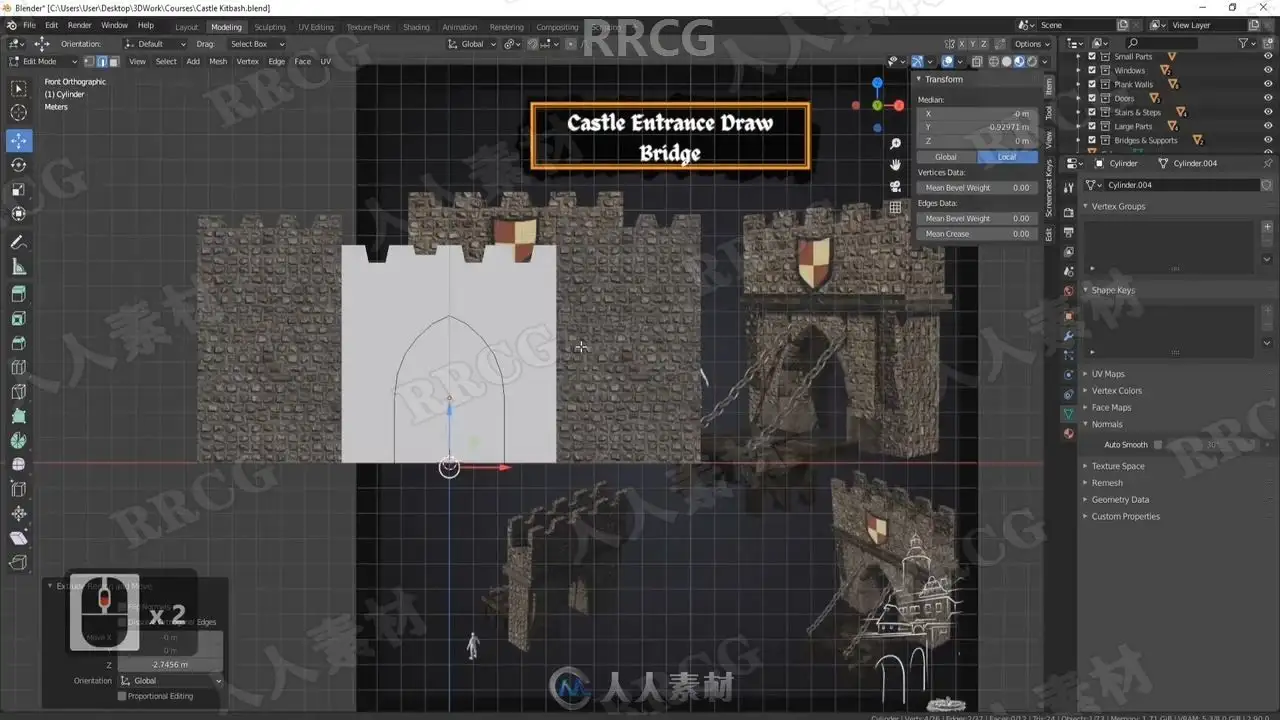Select Local in Transform panel
This screenshot has height=720, width=1280.
coord(1007,157)
